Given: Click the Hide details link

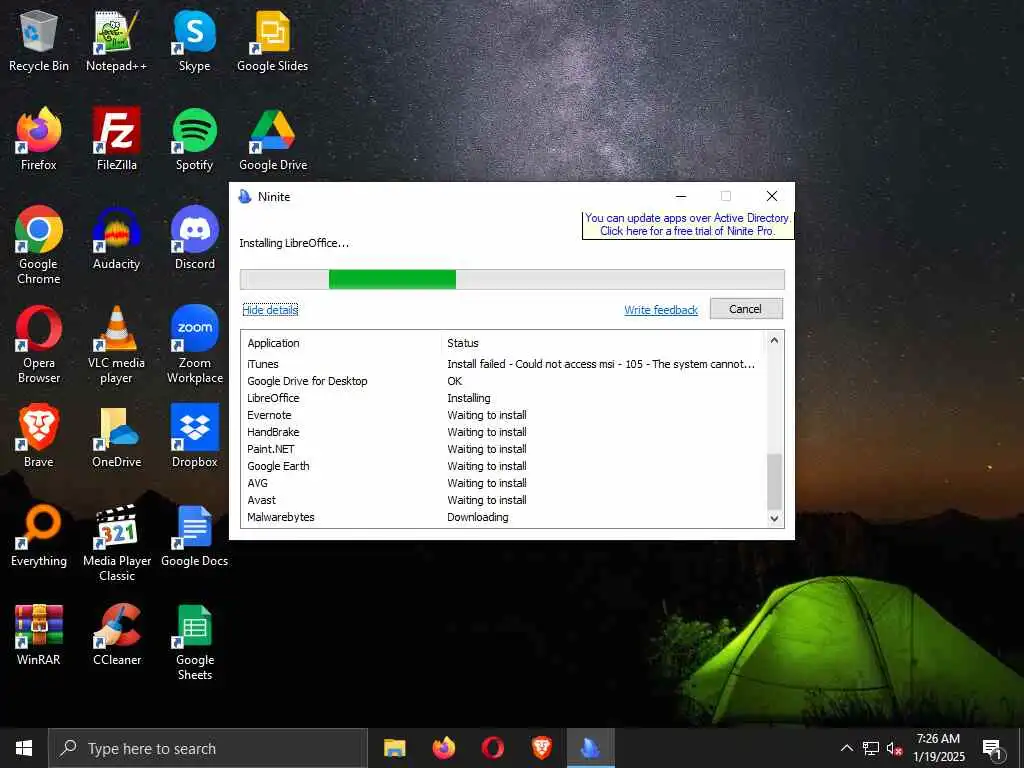Looking at the screenshot, I should tap(270, 310).
